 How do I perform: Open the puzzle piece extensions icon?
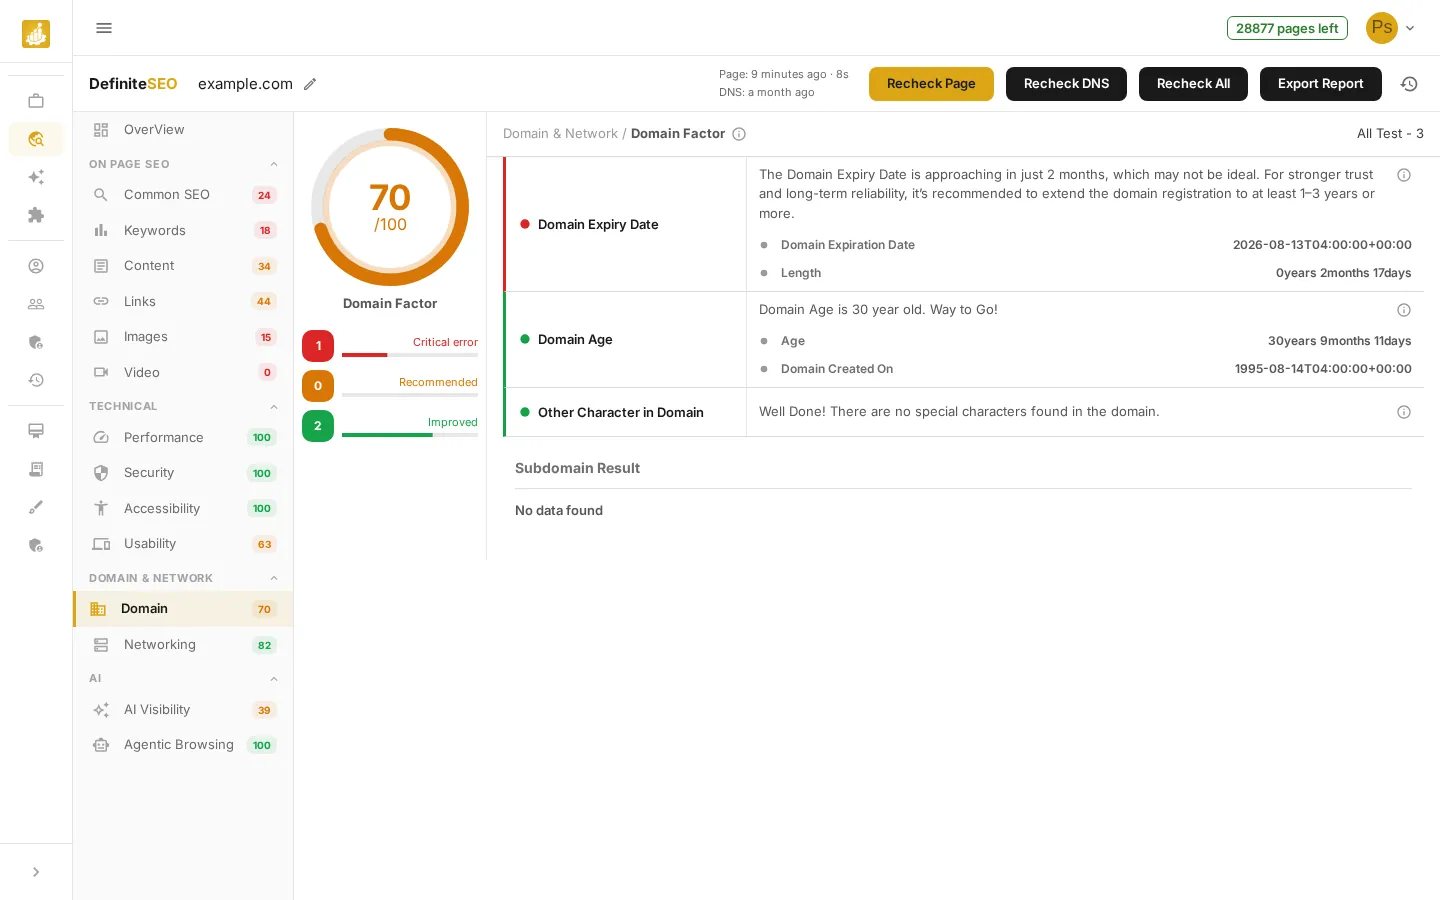coord(36,215)
